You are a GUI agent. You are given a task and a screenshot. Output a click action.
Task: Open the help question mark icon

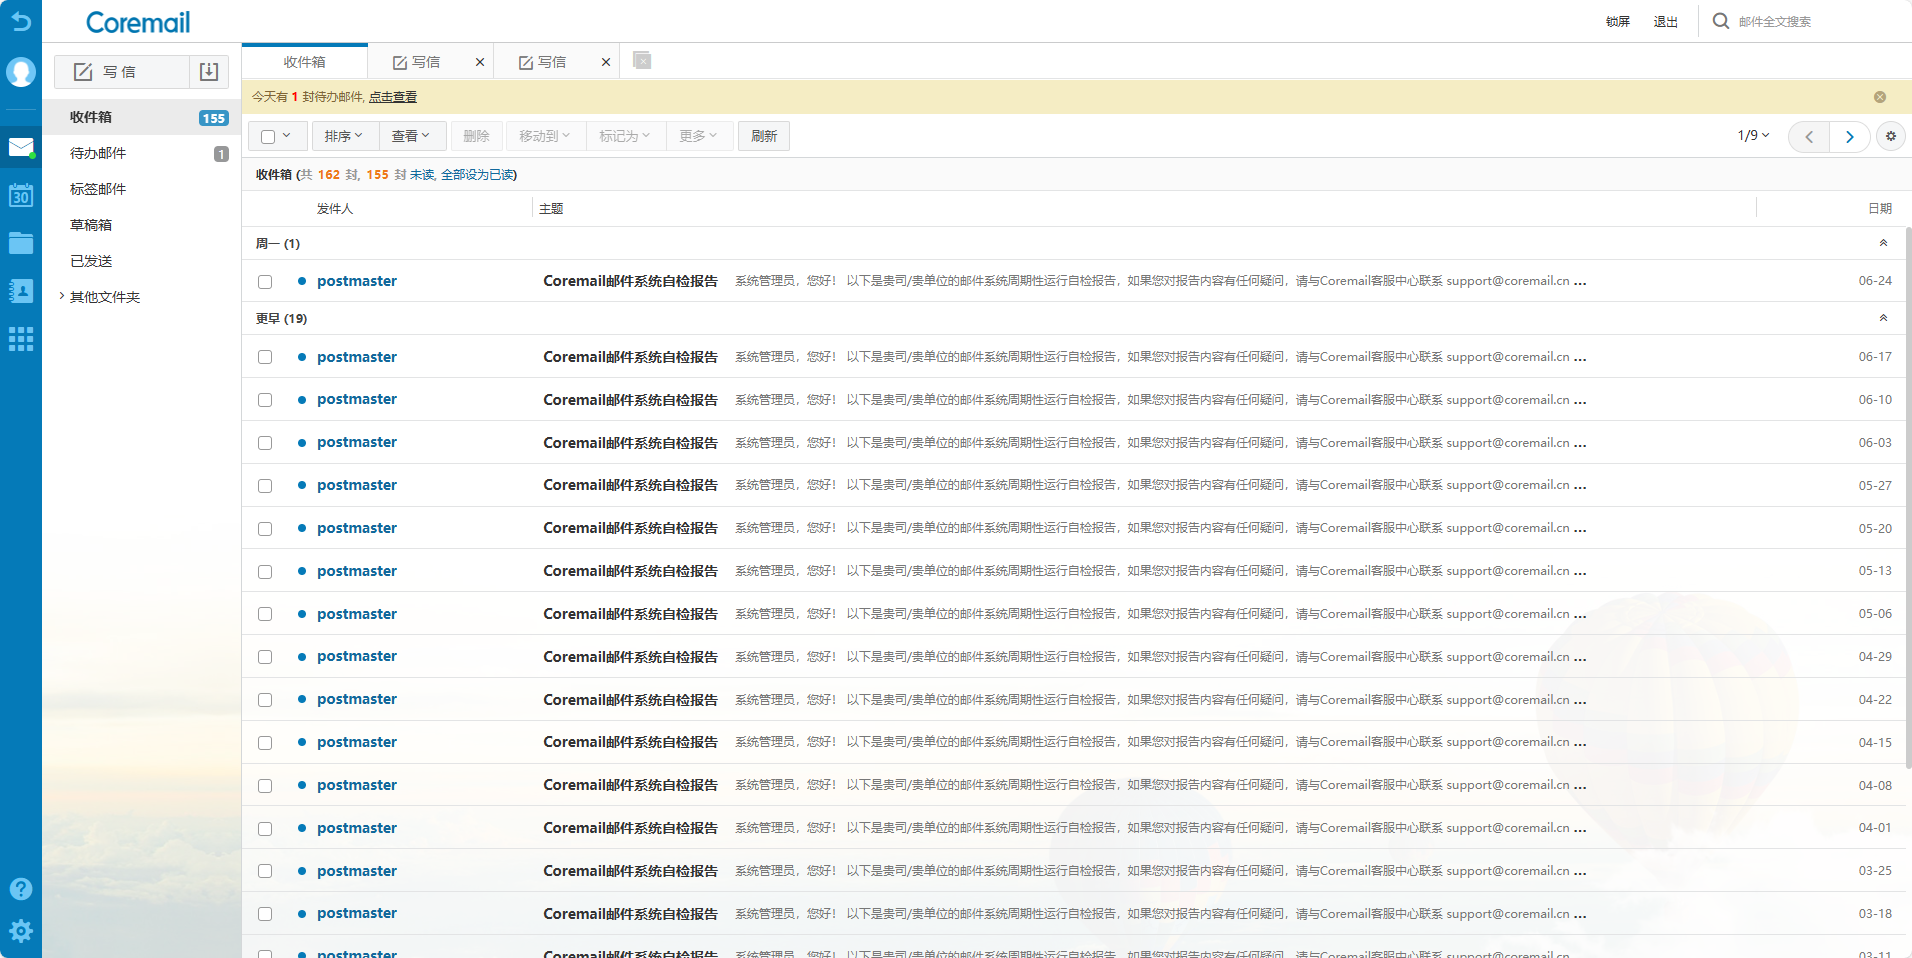21,889
